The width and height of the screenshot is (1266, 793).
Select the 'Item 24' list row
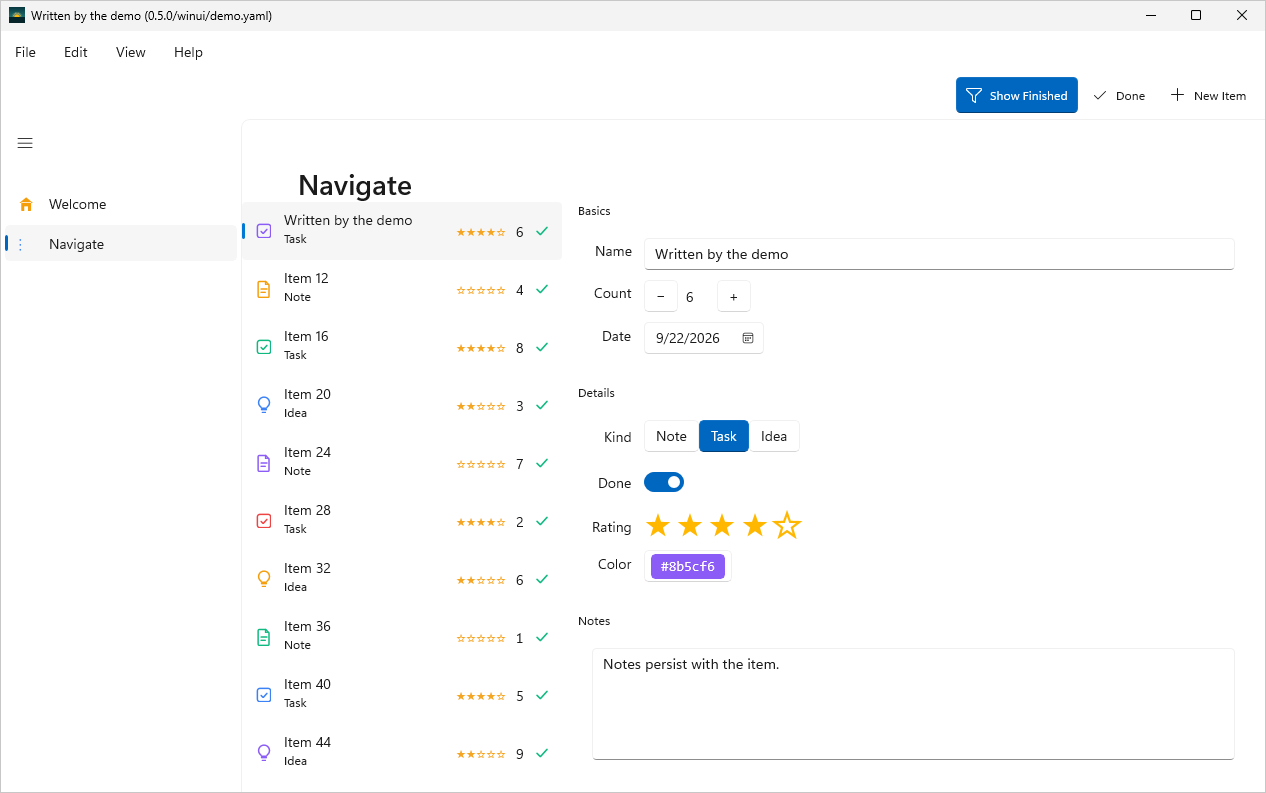click(402, 463)
